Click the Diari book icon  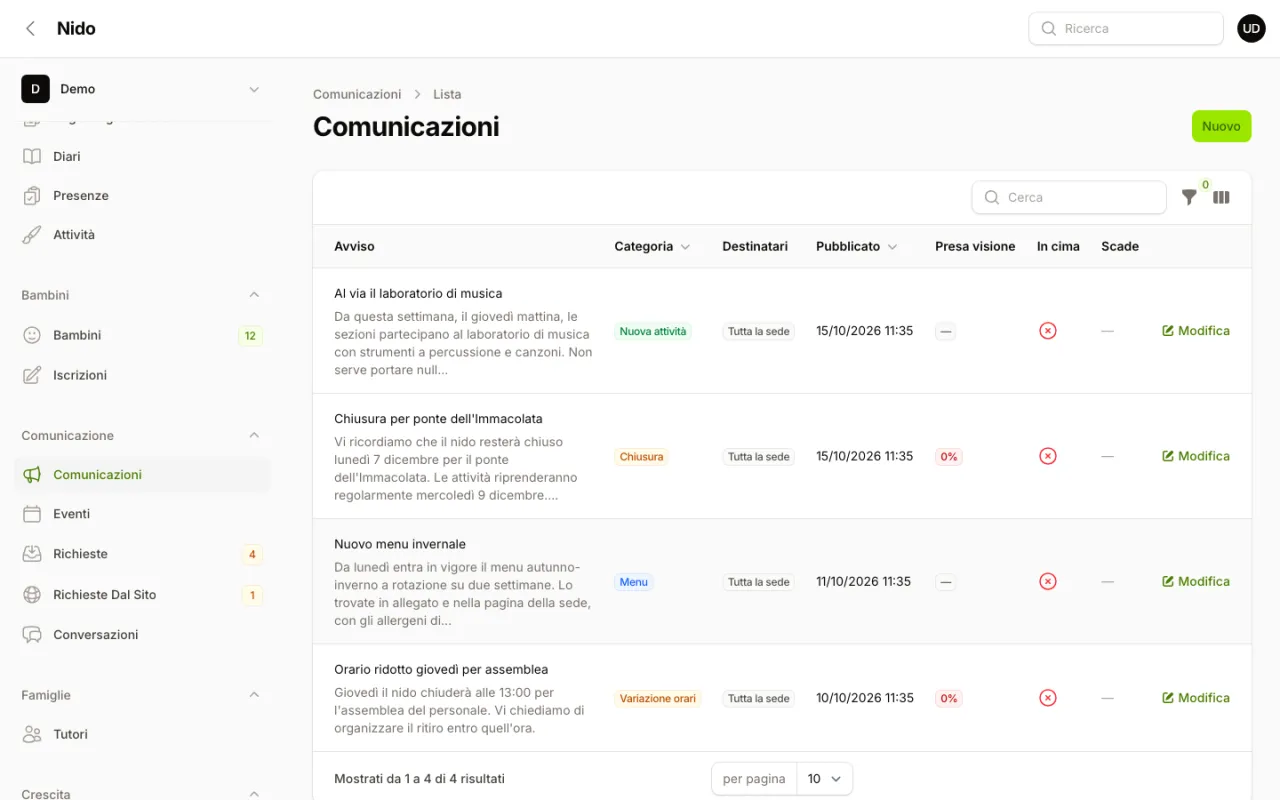tap(33, 156)
